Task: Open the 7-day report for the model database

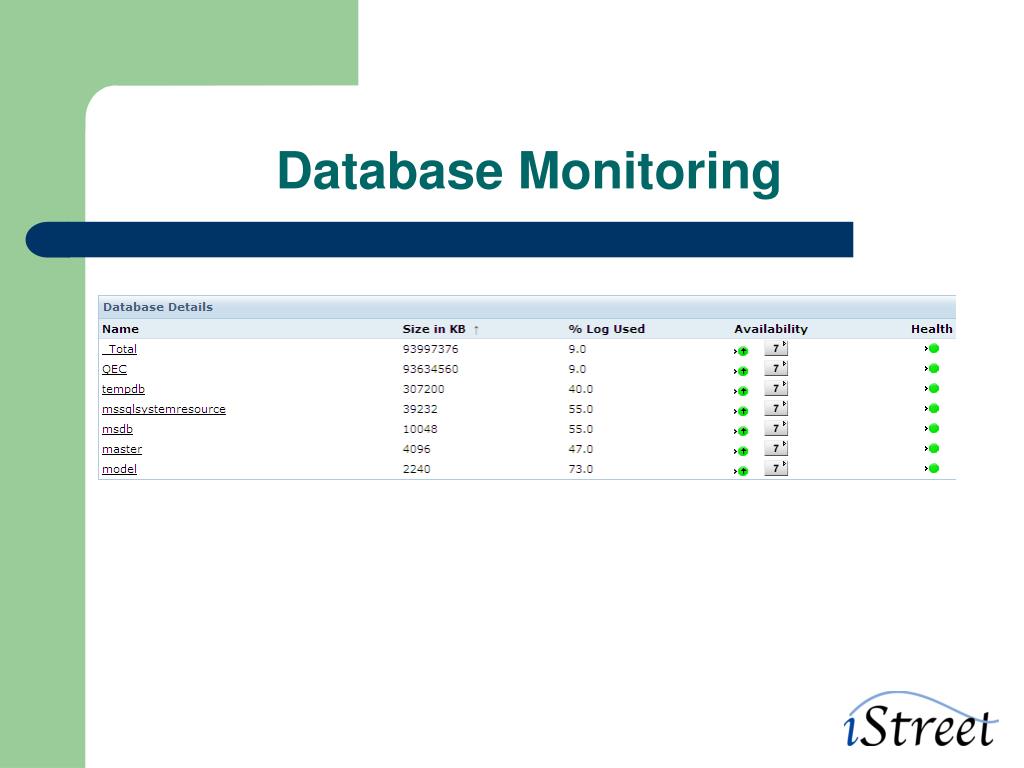Action: coord(776,468)
